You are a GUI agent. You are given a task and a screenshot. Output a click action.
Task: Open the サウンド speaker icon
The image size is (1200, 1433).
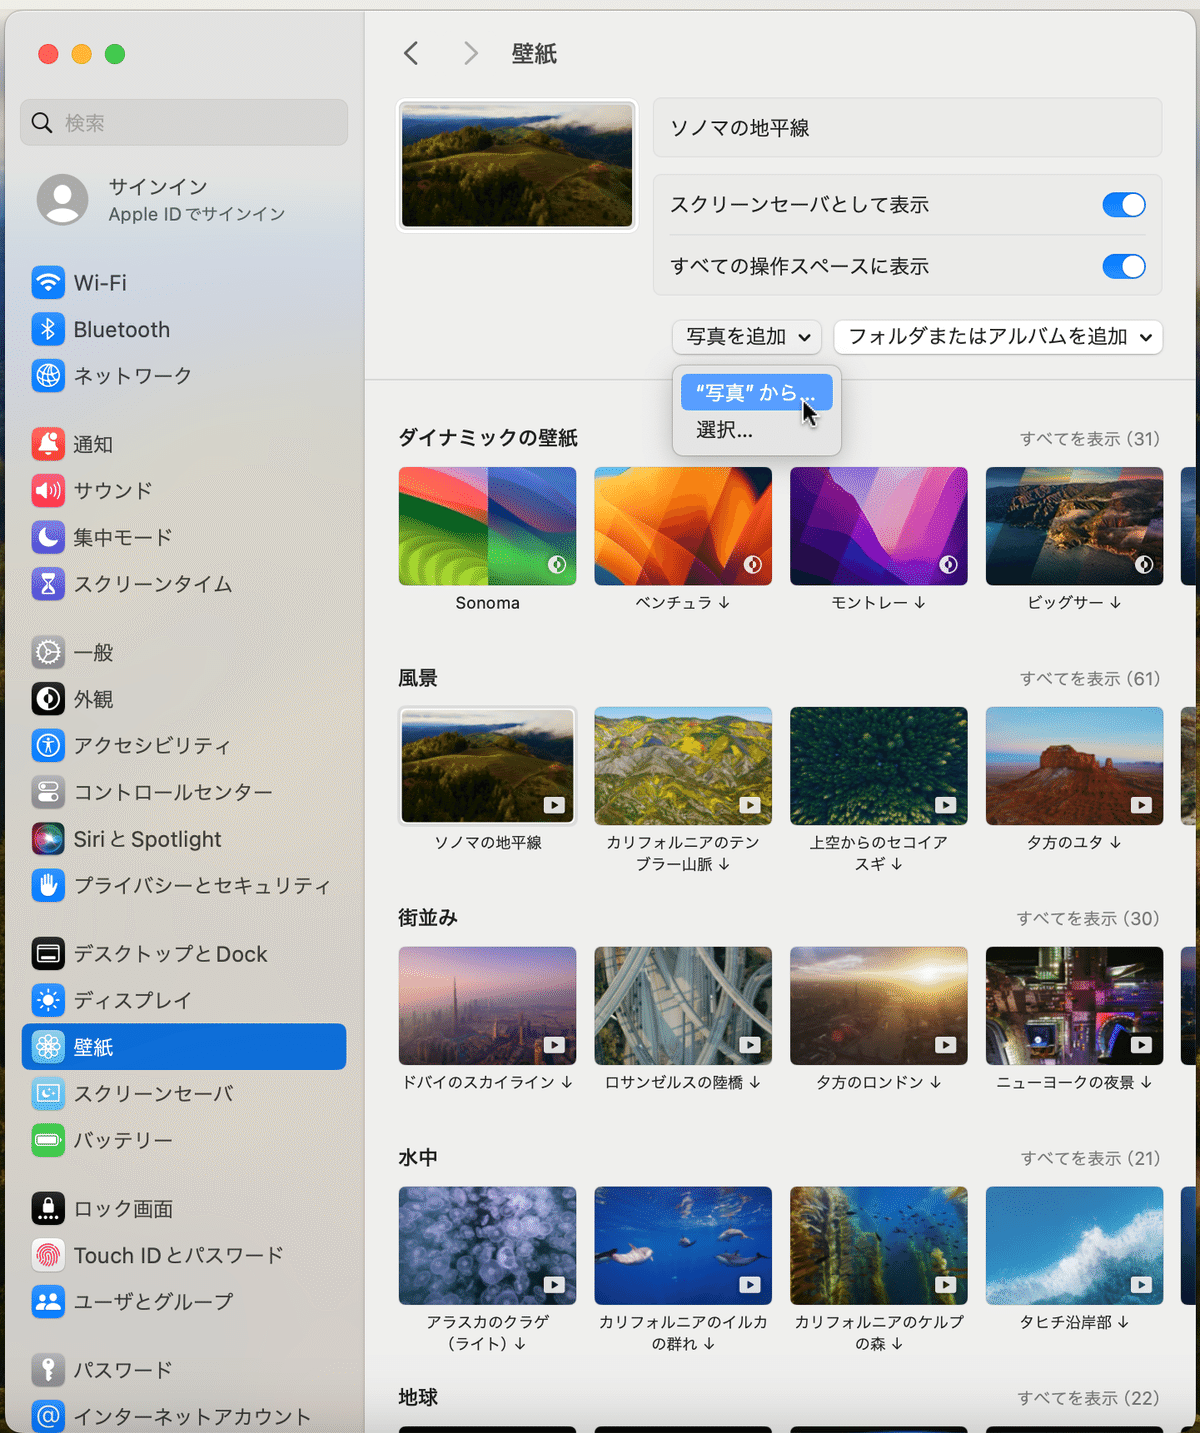(x=48, y=490)
